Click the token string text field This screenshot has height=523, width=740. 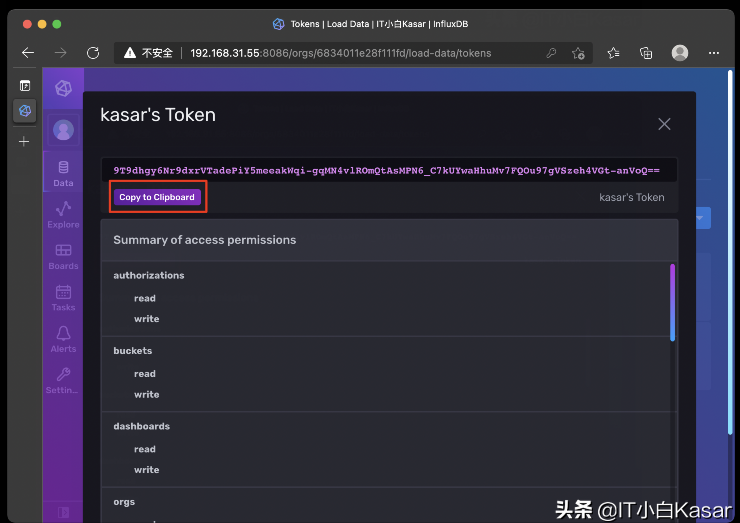[389, 170]
